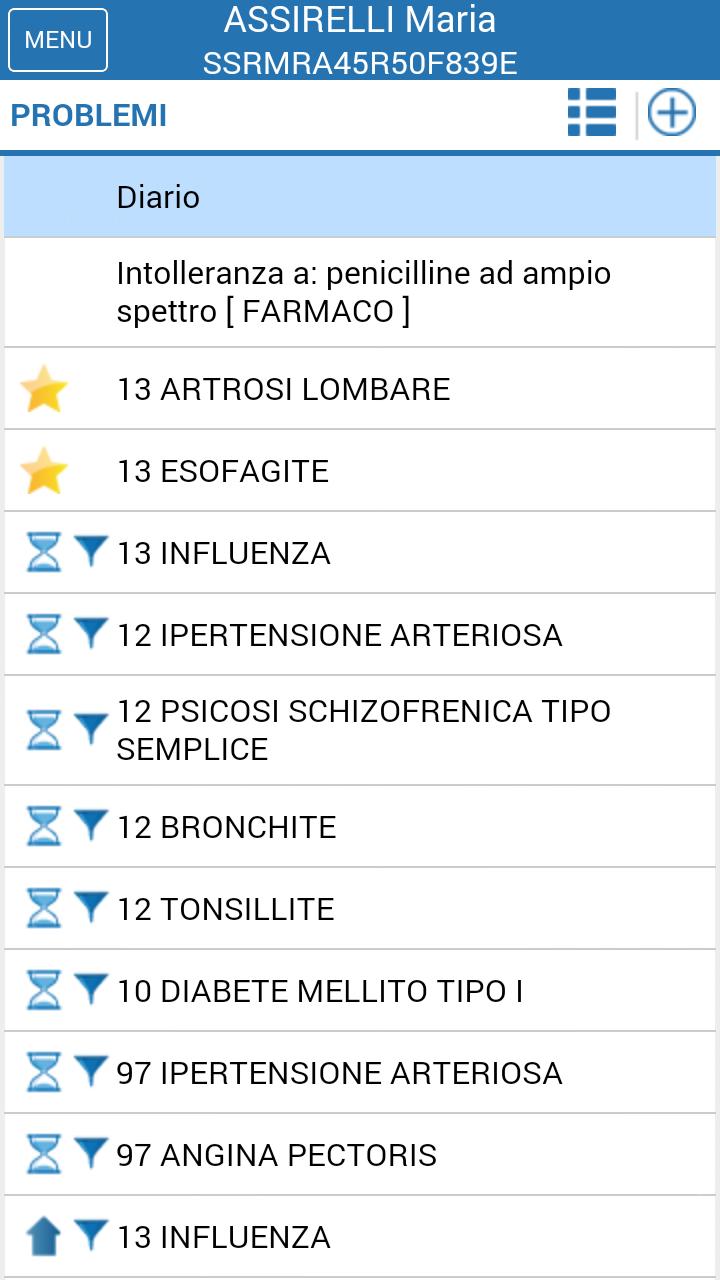Open the 12 BRONCHITE problem
This screenshot has width=720, height=1280.
point(226,827)
